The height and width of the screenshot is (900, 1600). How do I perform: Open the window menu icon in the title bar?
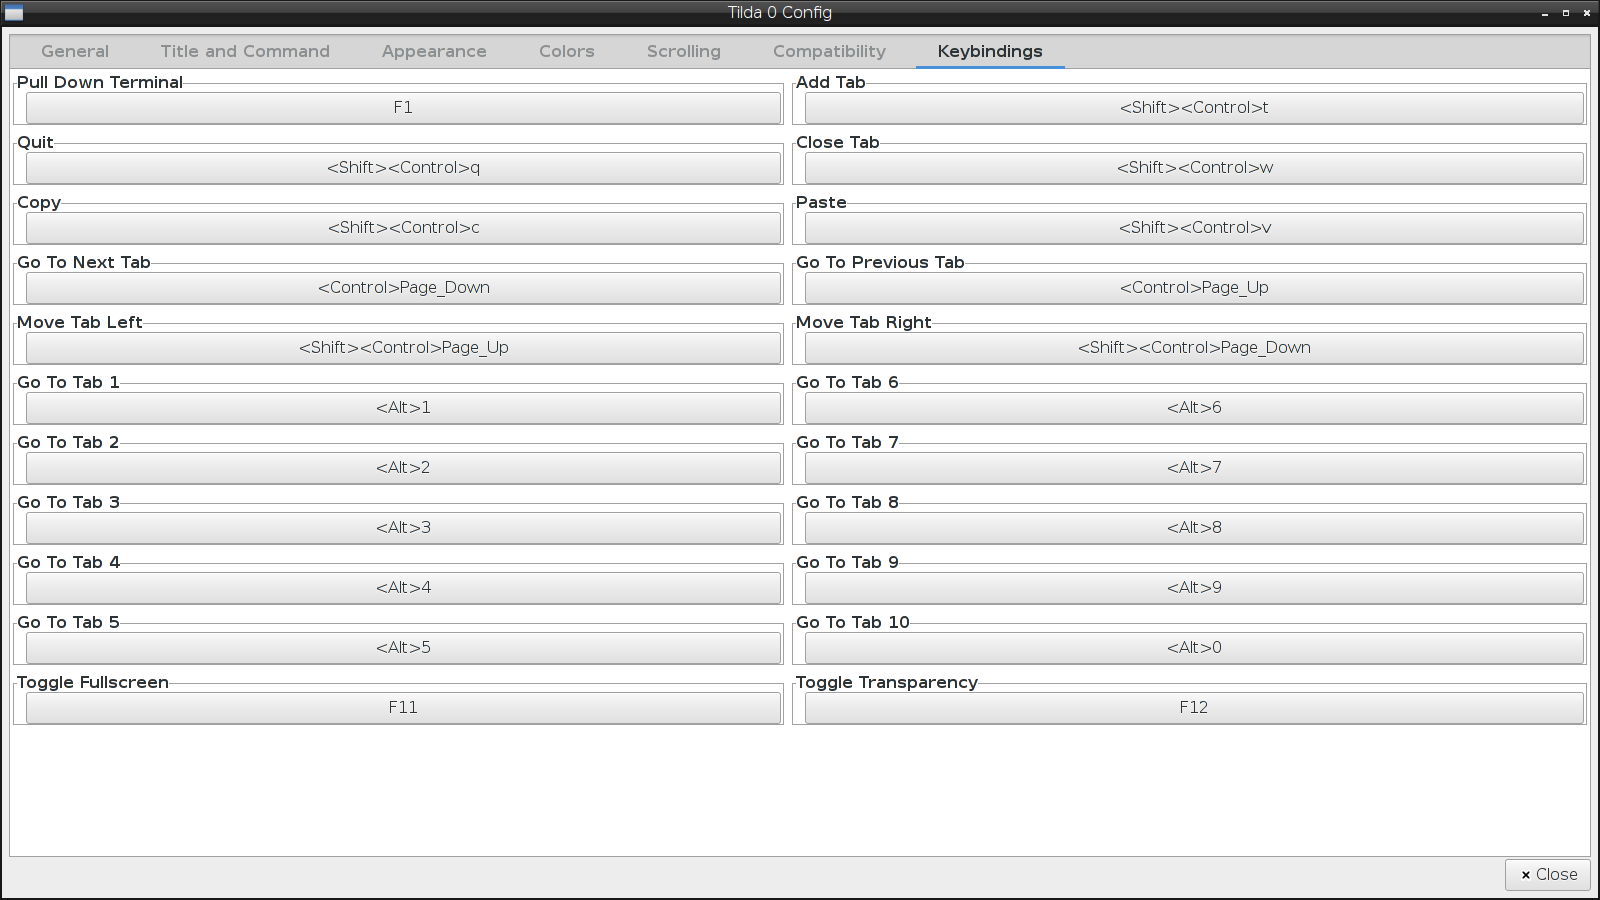pyautogui.click(x=13, y=13)
